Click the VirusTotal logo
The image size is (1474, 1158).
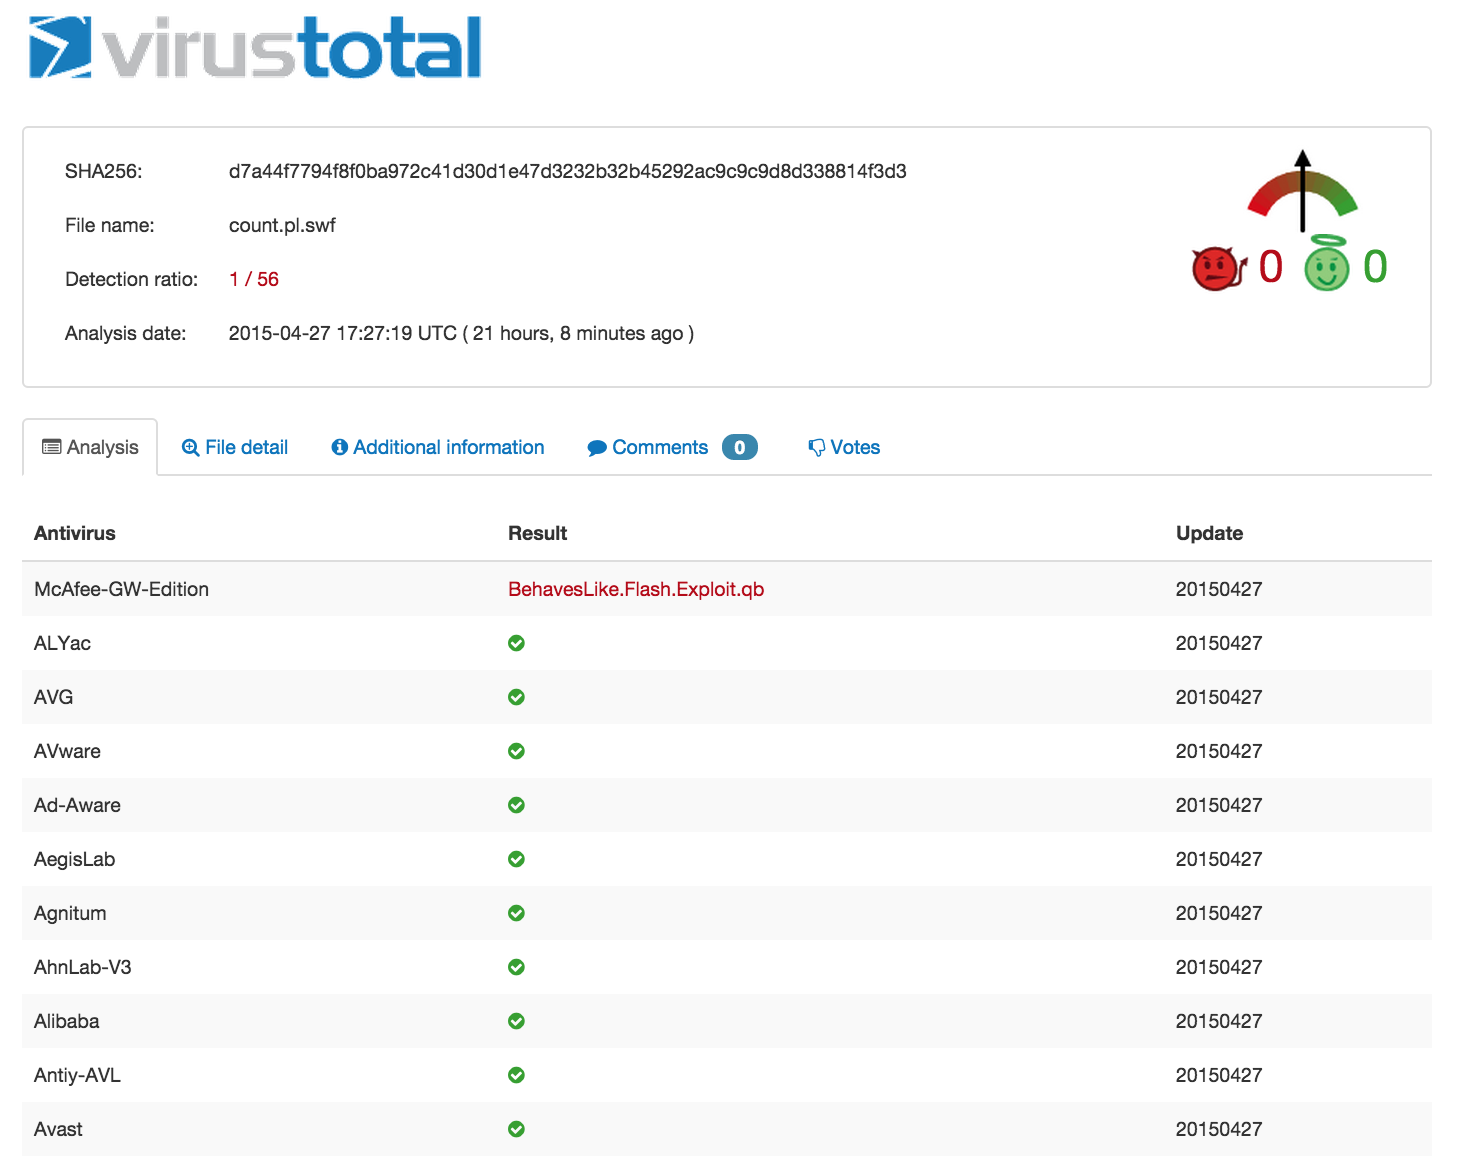pyautogui.click(x=256, y=47)
